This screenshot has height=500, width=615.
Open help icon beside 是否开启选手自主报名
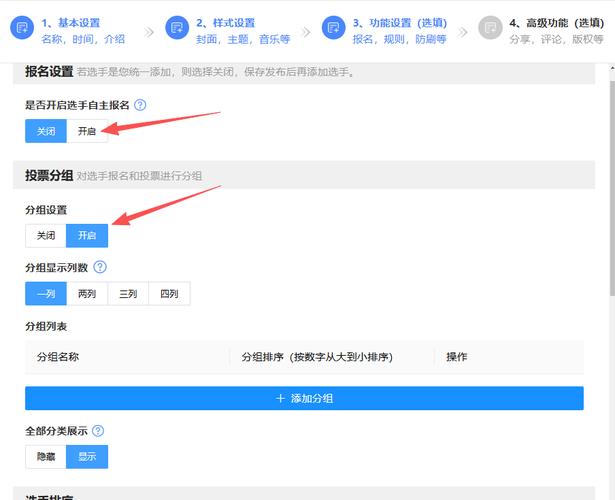[x=140, y=105]
